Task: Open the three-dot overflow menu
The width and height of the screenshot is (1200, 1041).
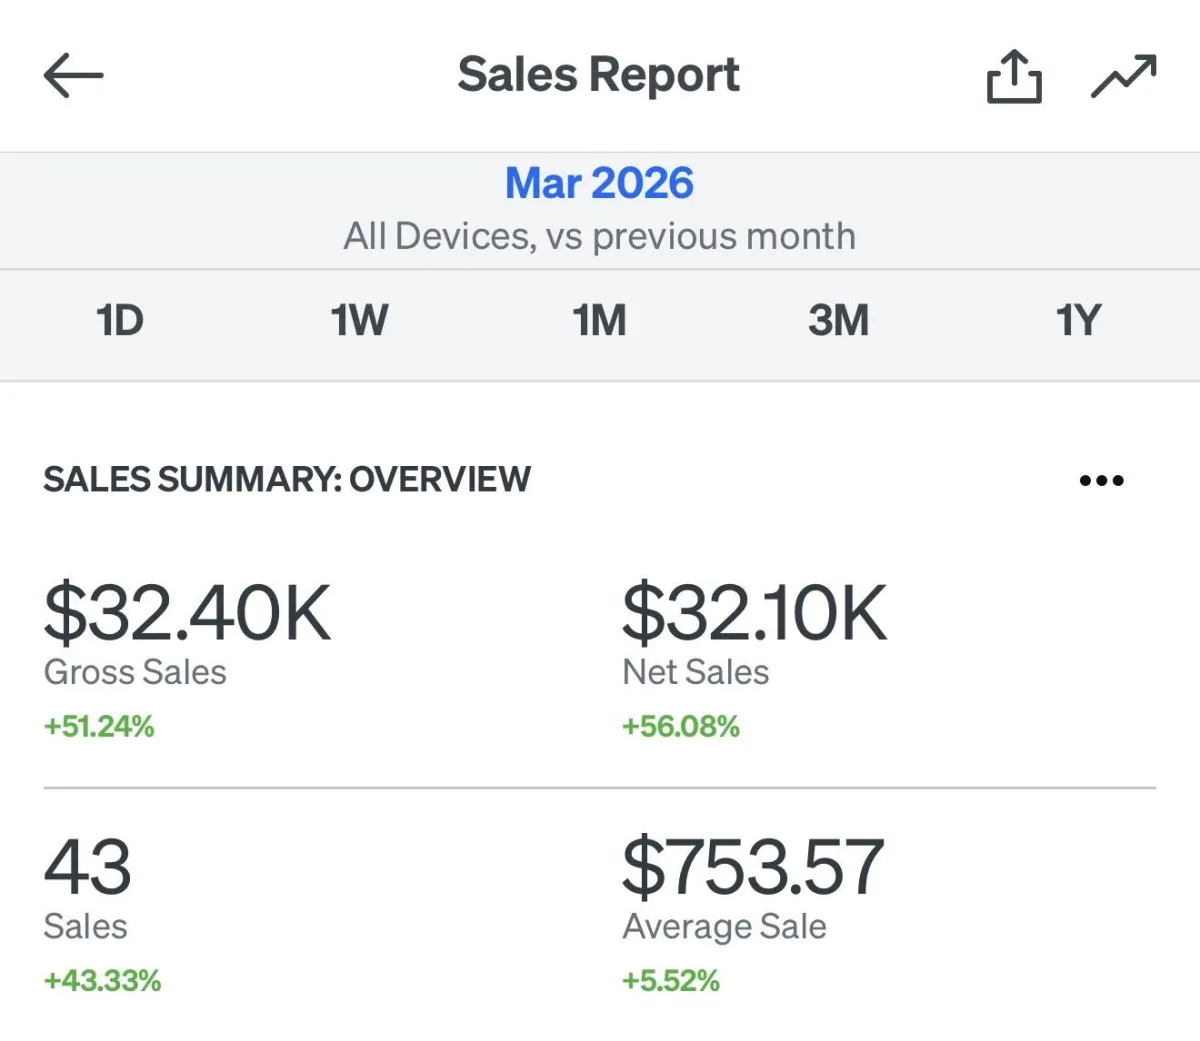Action: (x=1102, y=481)
